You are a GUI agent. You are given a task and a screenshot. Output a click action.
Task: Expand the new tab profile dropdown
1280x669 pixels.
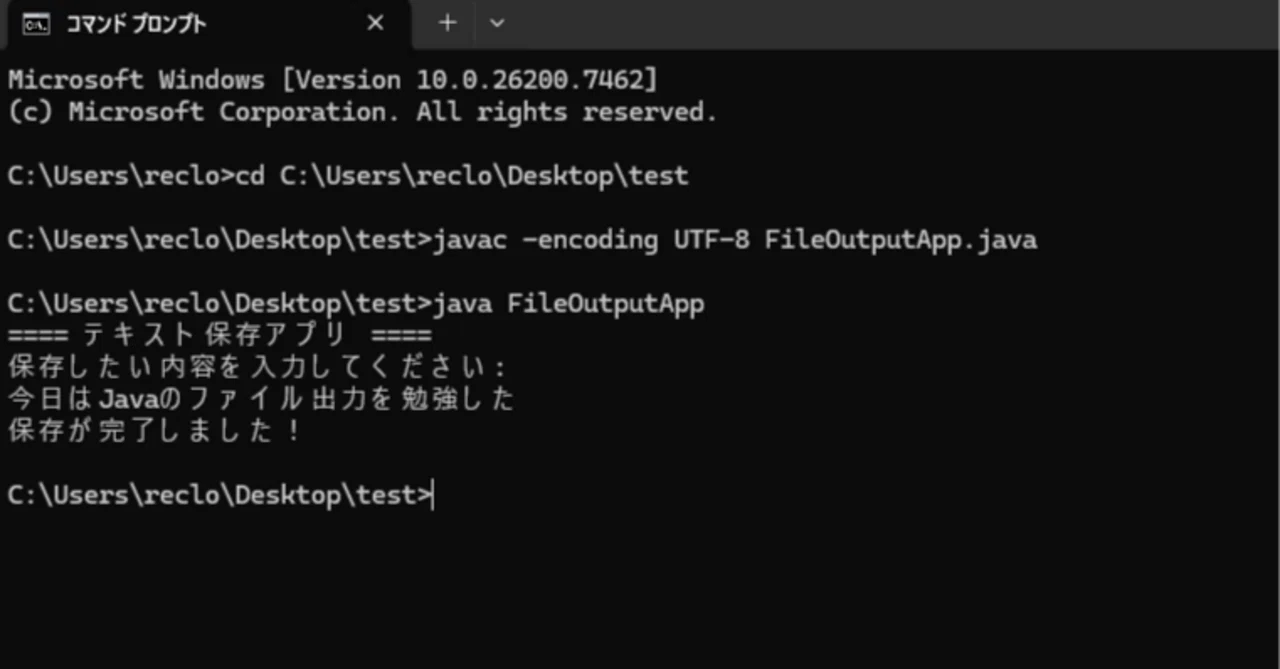pyautogui.click(x=496, y=23)
